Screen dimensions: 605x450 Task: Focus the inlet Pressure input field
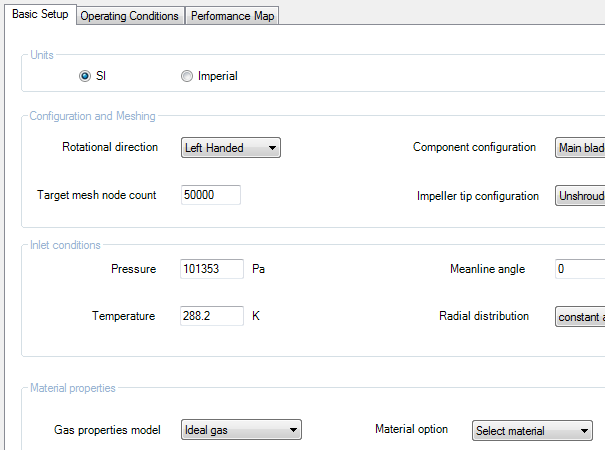(x=212, y=269)
